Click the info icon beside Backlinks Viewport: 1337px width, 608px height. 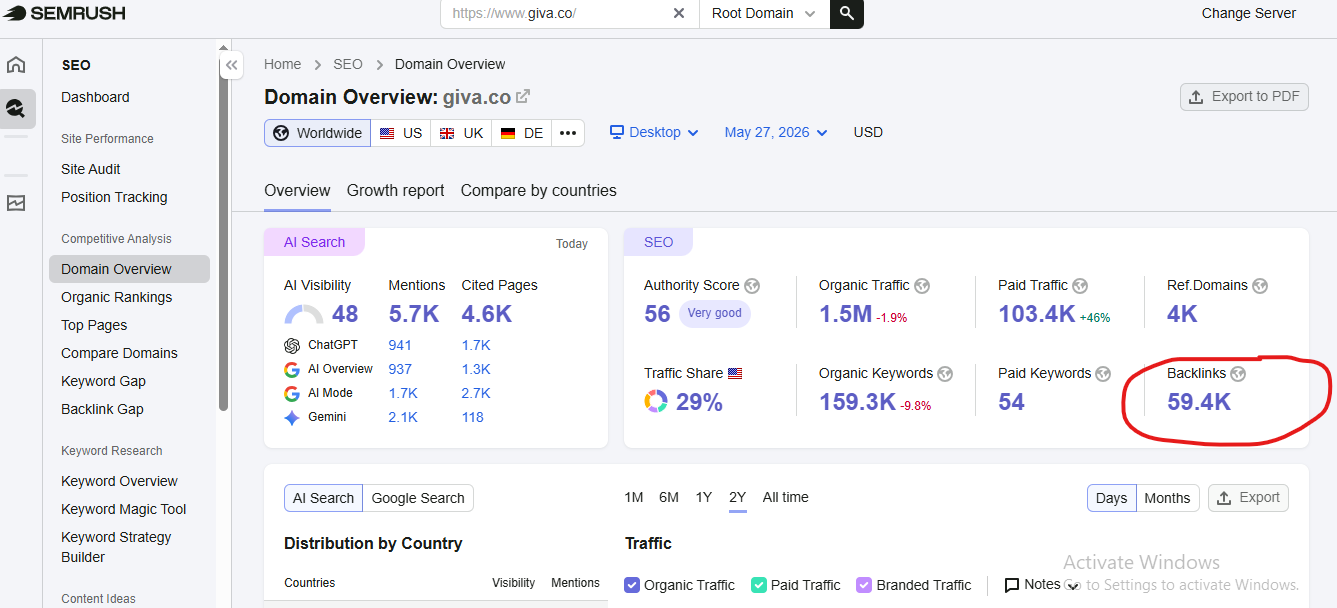click(x=1238, y=374)
